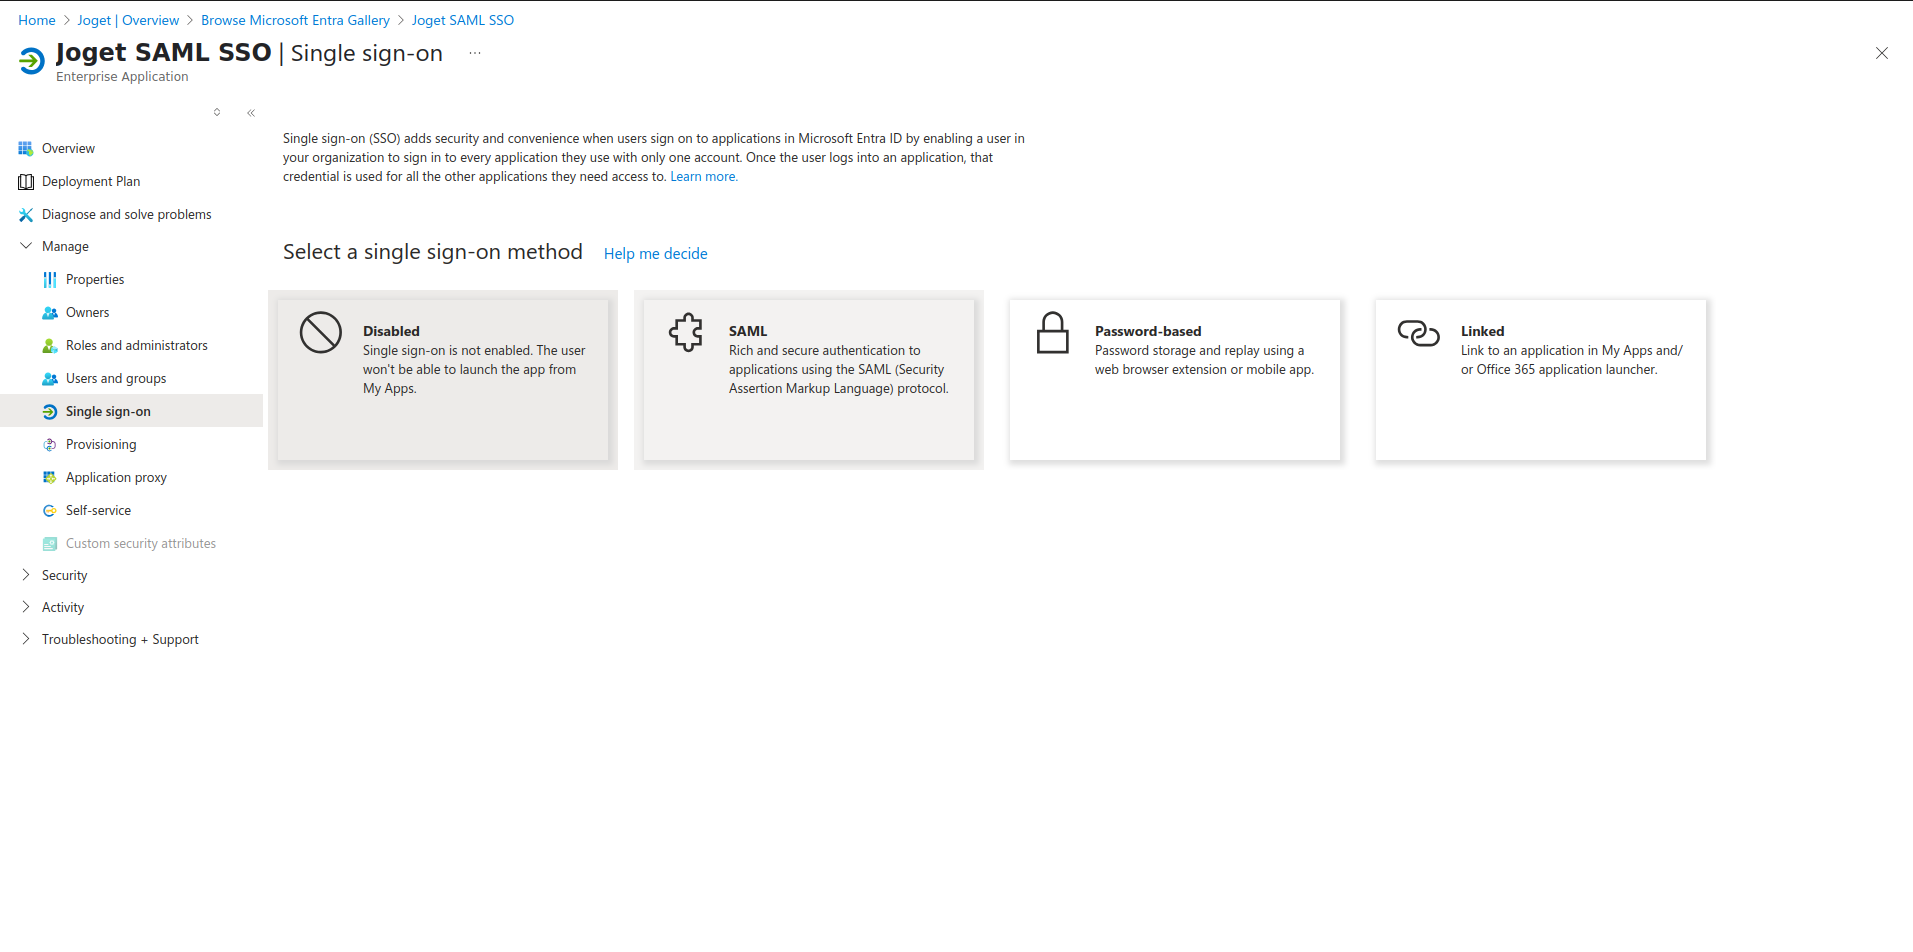The width and height of the screenshot is (1913, 952).
Task: Click the Password-based padlock icon
Action: [1052, 332]
